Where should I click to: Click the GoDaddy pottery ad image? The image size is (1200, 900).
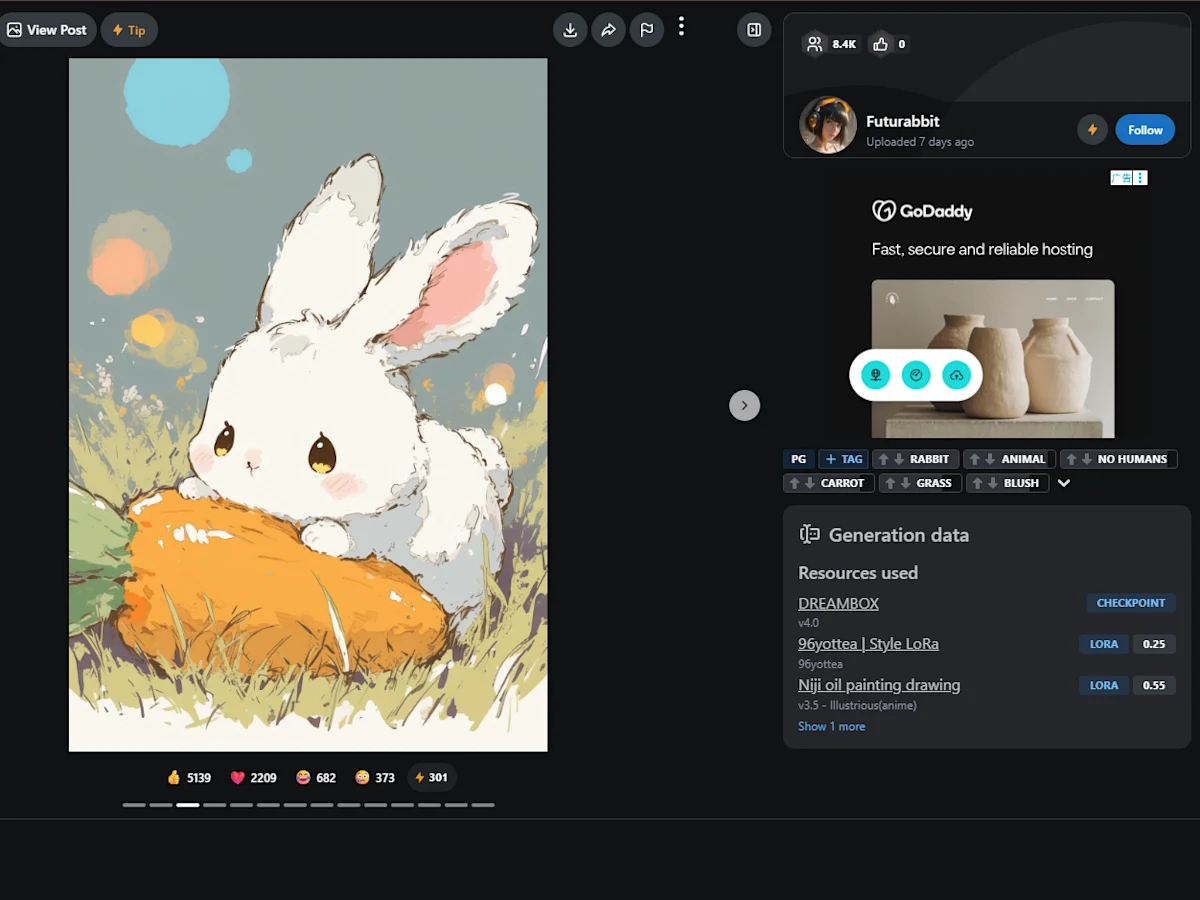[993, 358]
